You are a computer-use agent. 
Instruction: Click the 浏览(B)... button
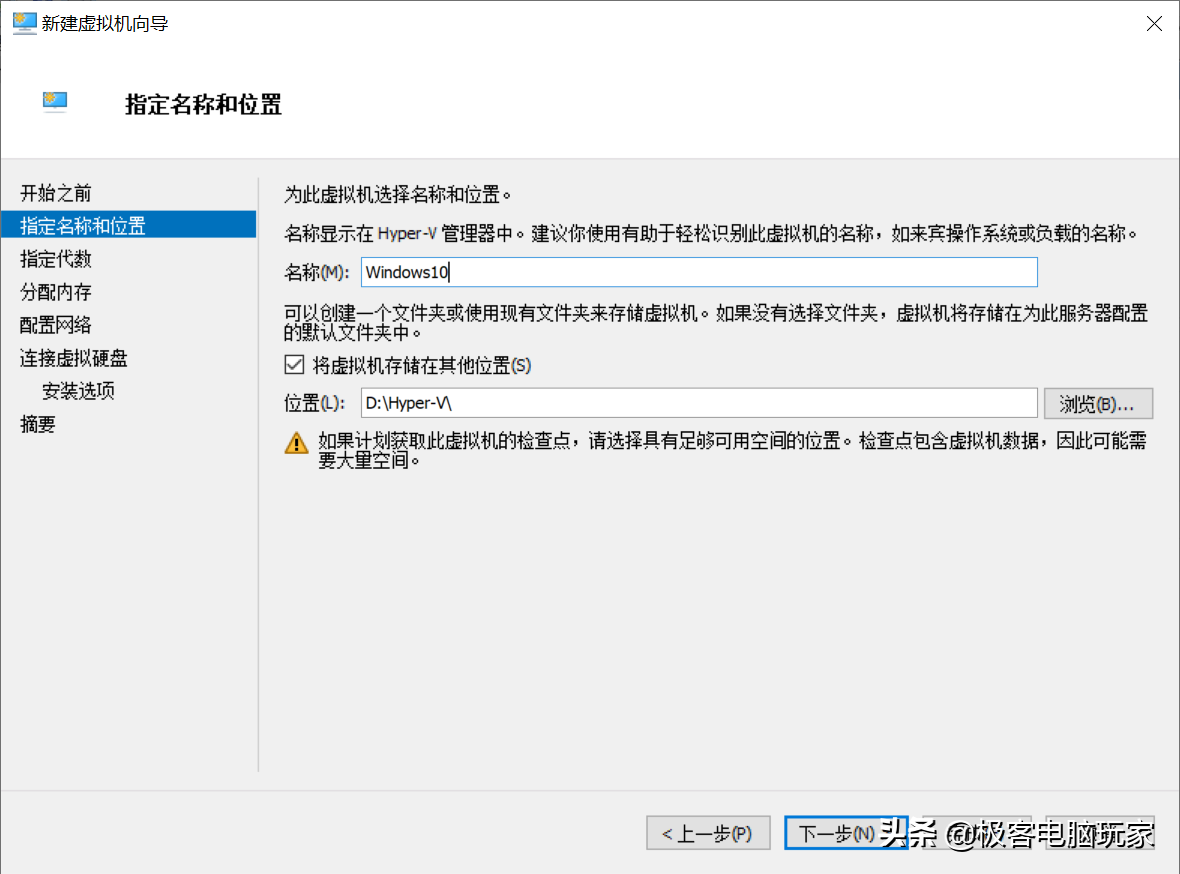tap(1098, 404)
